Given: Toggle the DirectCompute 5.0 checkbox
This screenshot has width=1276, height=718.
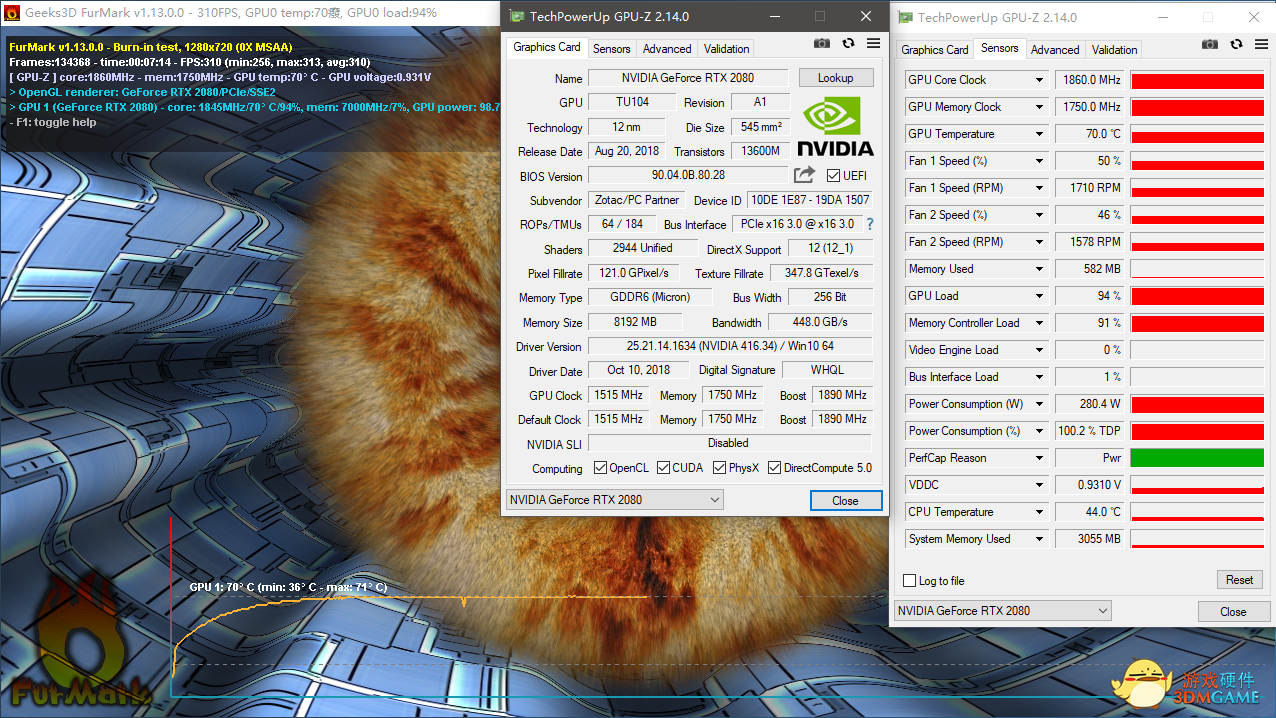Looking at the screenshot, I should [x=774, y=468].
